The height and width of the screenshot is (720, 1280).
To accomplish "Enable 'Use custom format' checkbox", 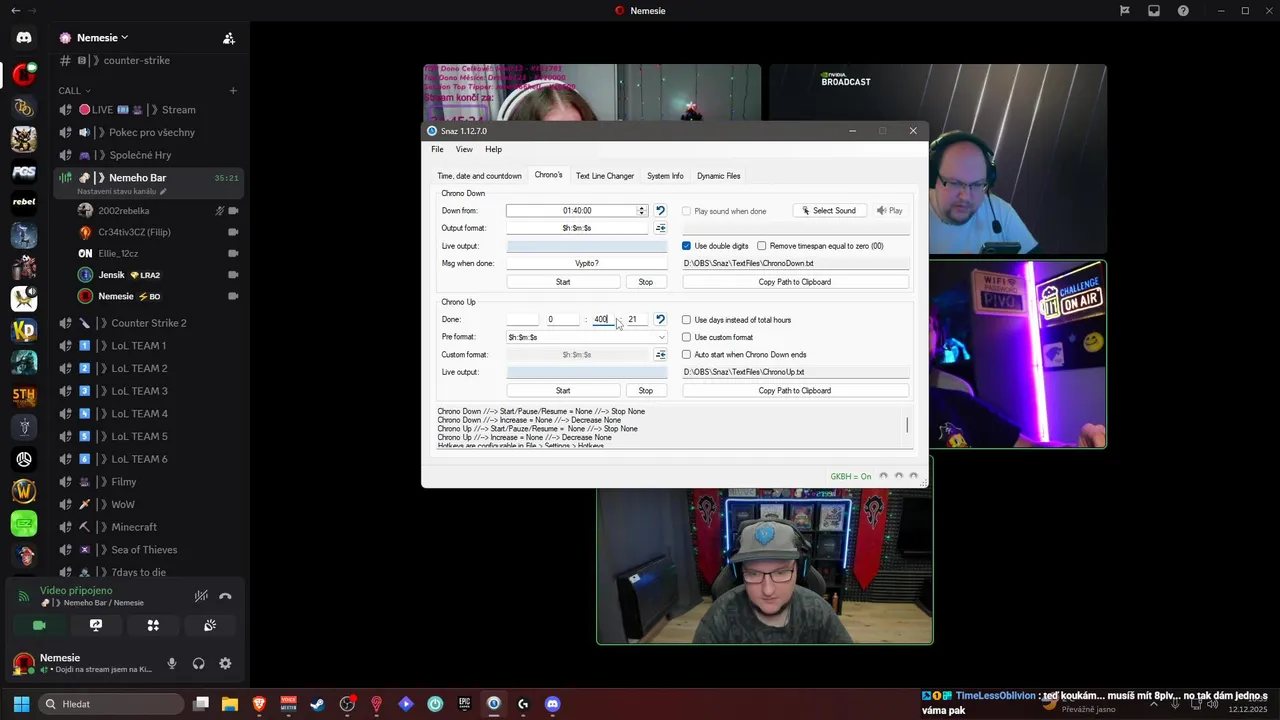I will [686, 337].
